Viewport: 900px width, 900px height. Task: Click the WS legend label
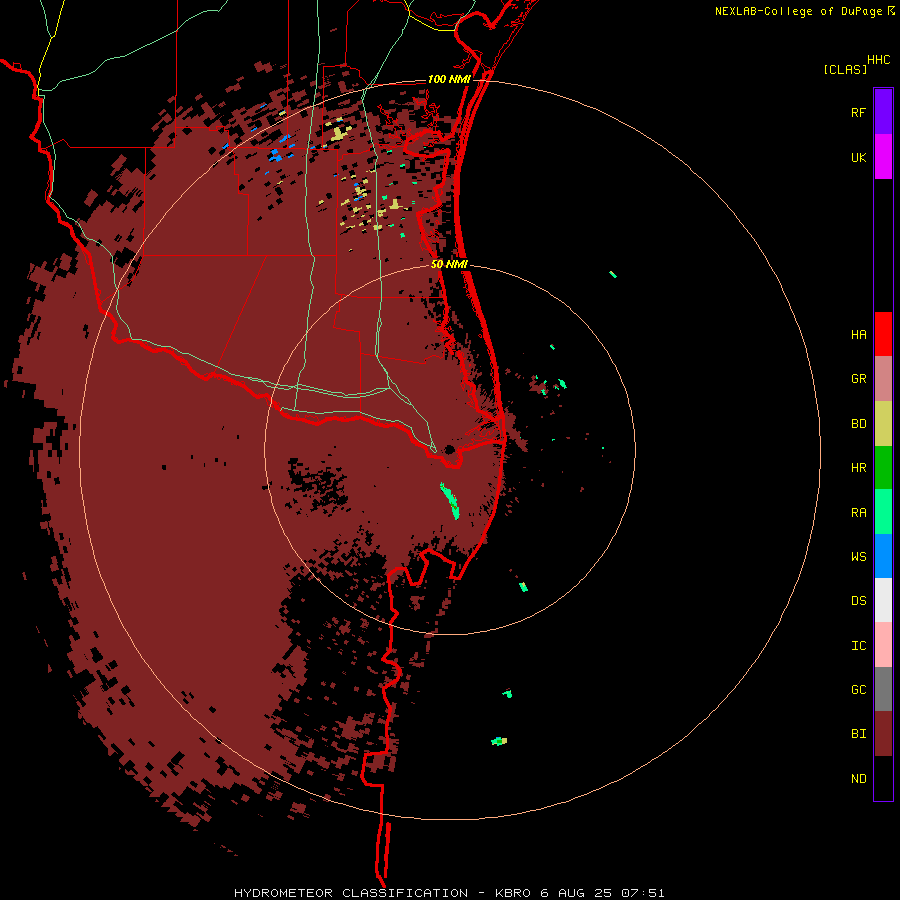coord(859,556)
